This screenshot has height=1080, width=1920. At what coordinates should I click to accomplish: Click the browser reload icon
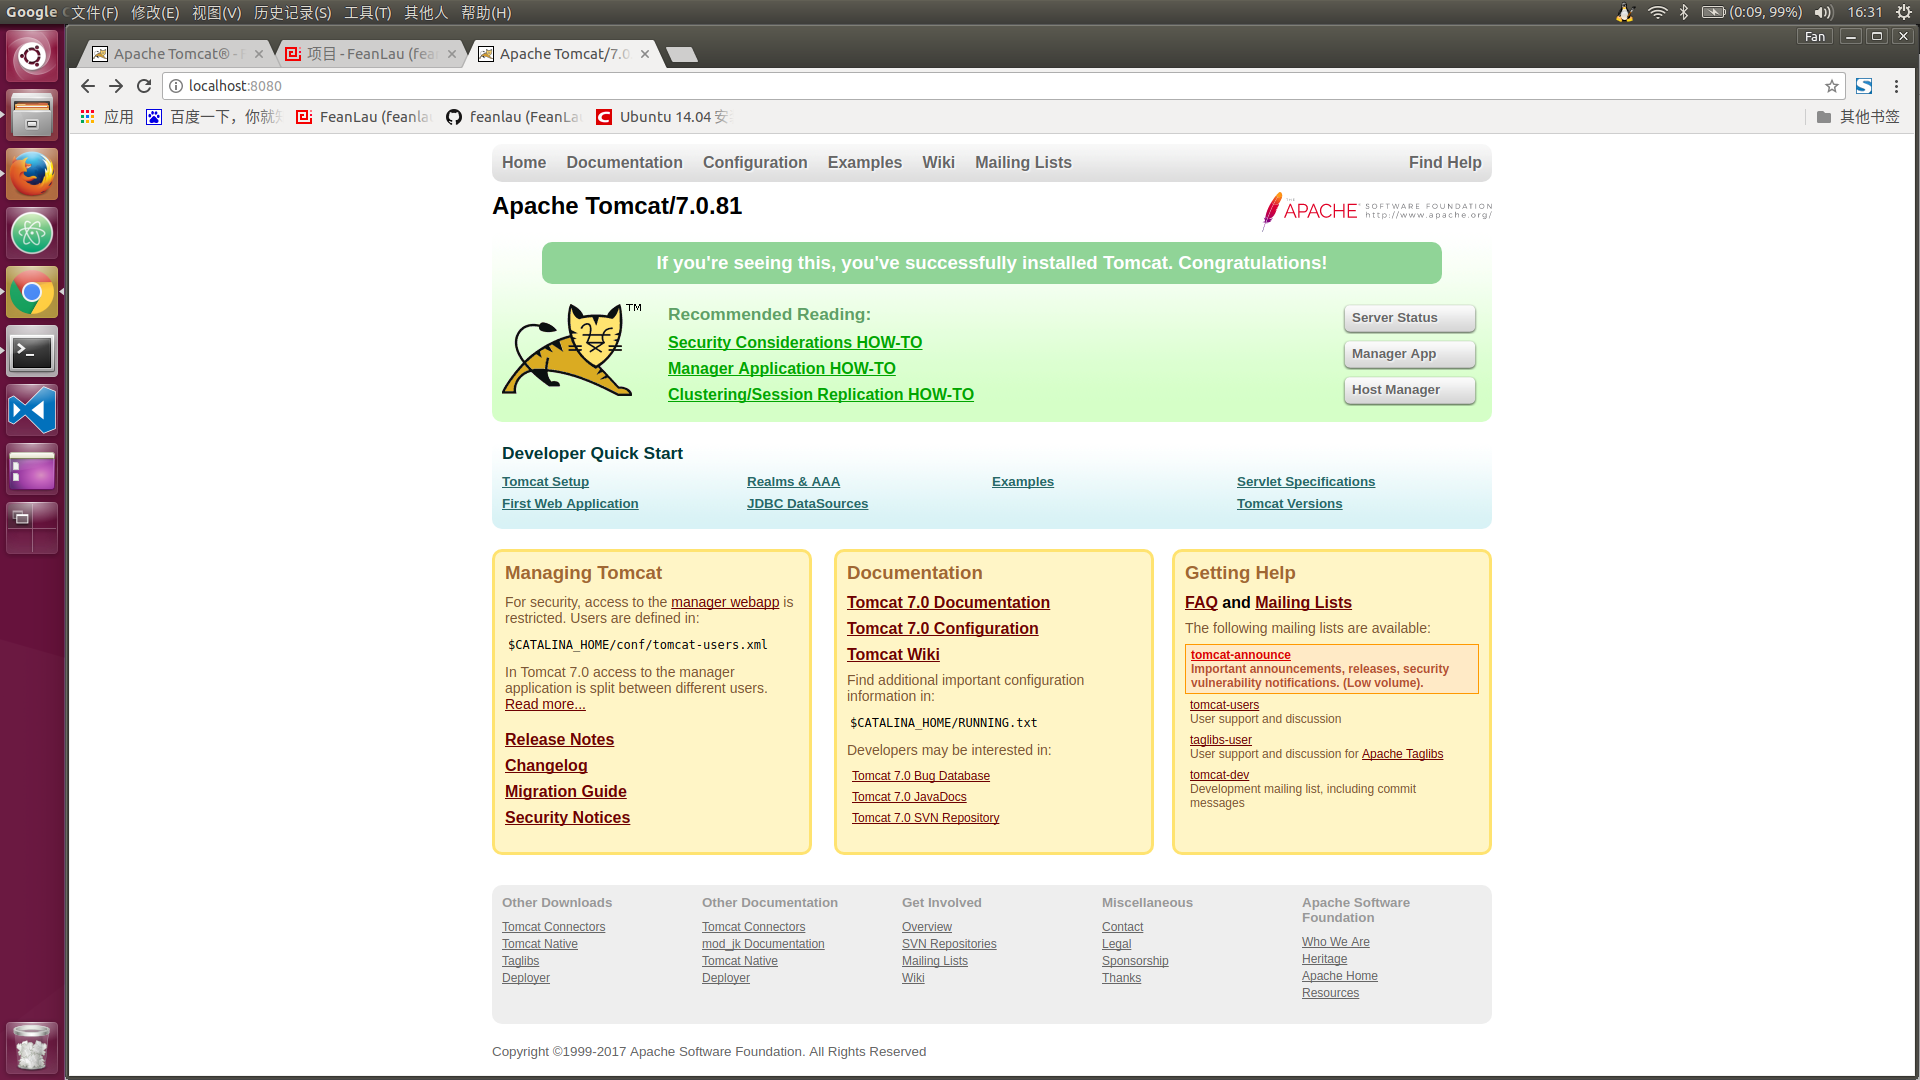[x=144, y=86]
